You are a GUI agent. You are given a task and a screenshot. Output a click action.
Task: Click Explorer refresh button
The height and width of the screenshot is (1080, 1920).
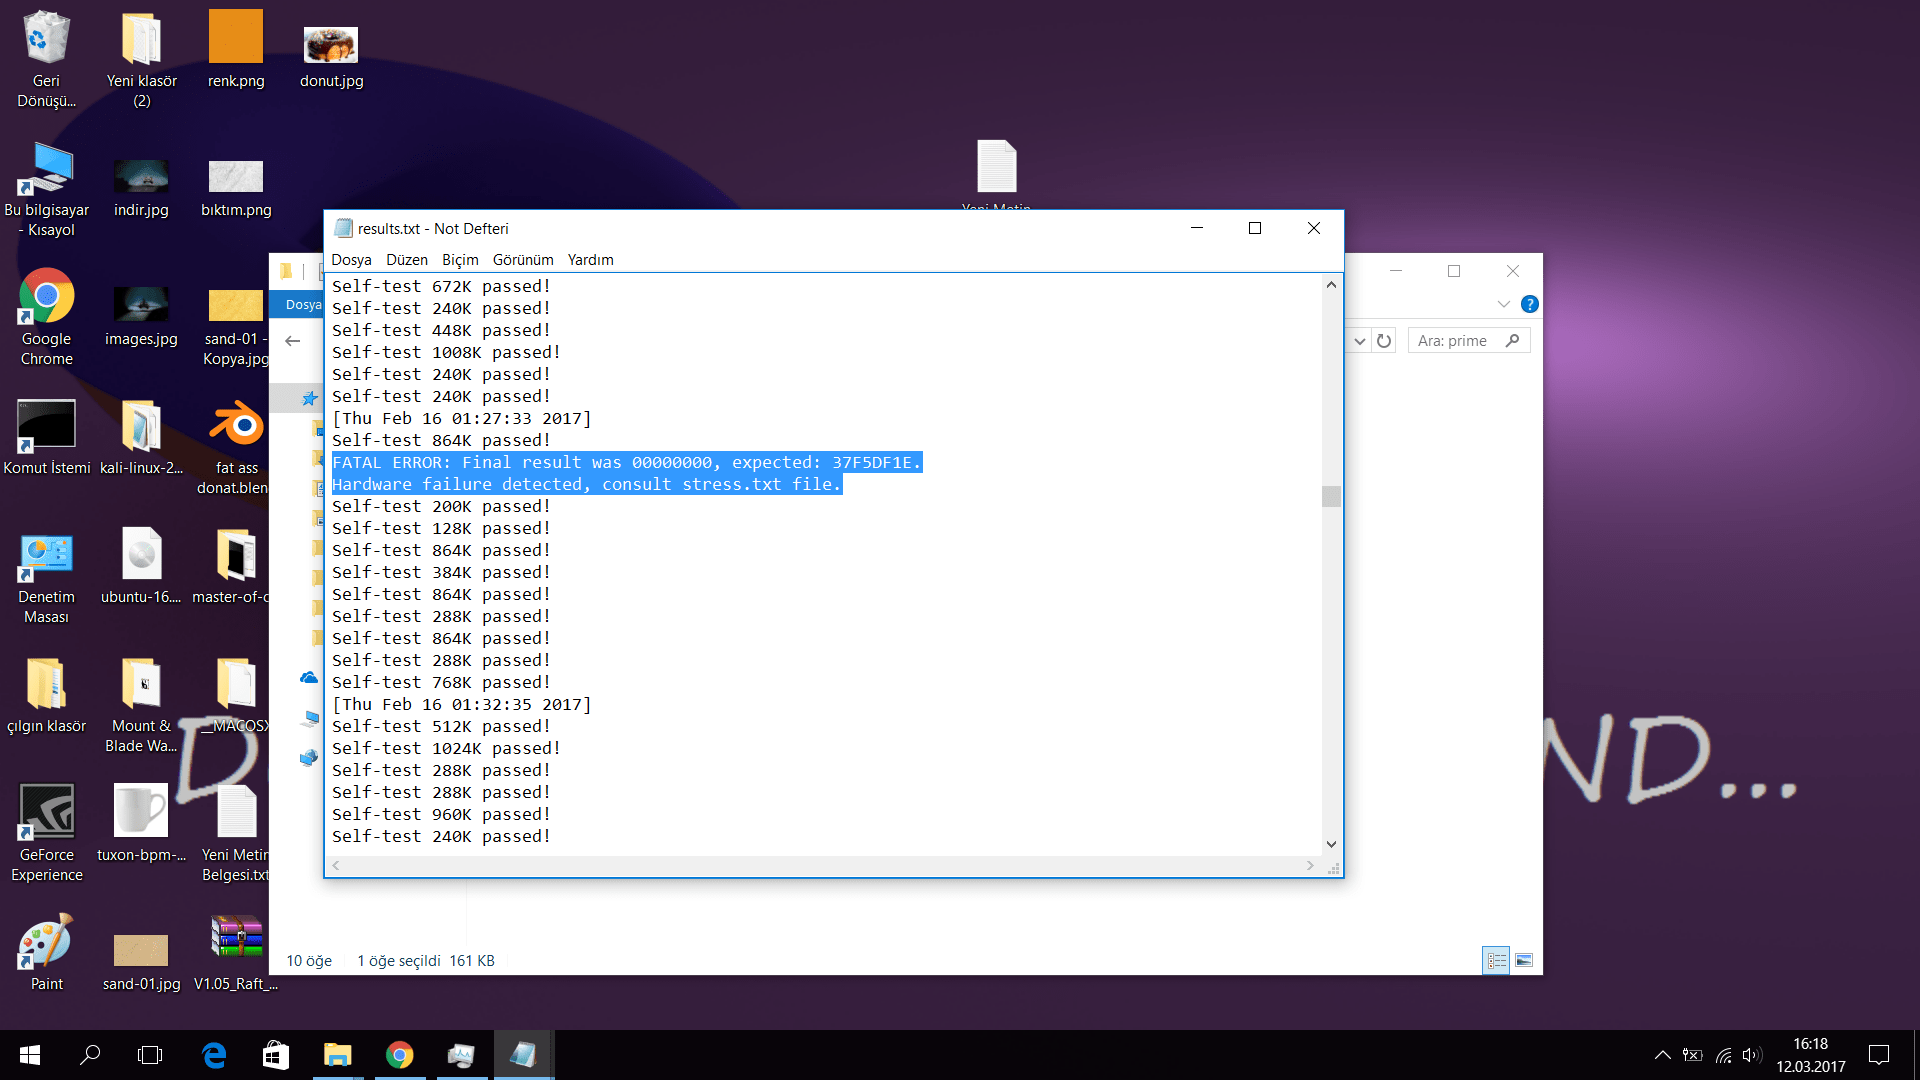coord(1384,341)
